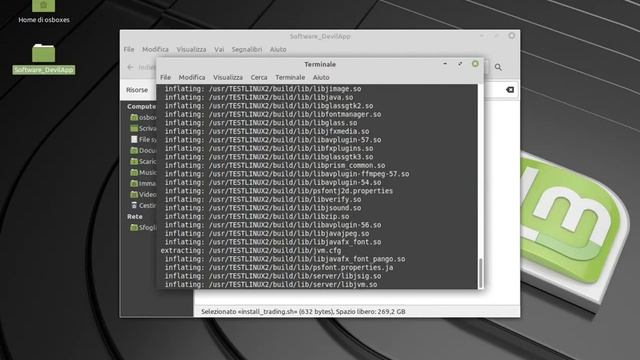Click Computer section header in sidebar

coord(141,106)
